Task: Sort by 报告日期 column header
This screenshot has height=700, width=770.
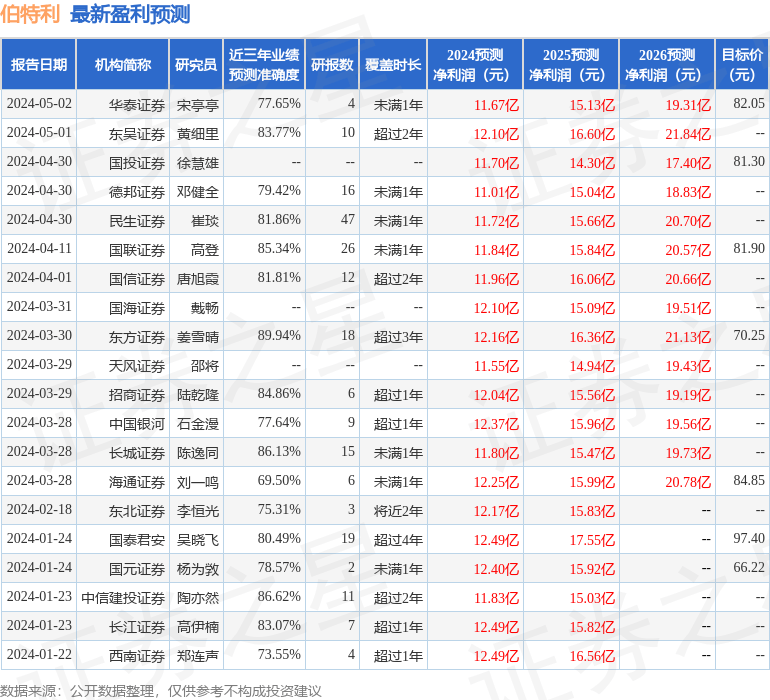Action: [39, 65]
